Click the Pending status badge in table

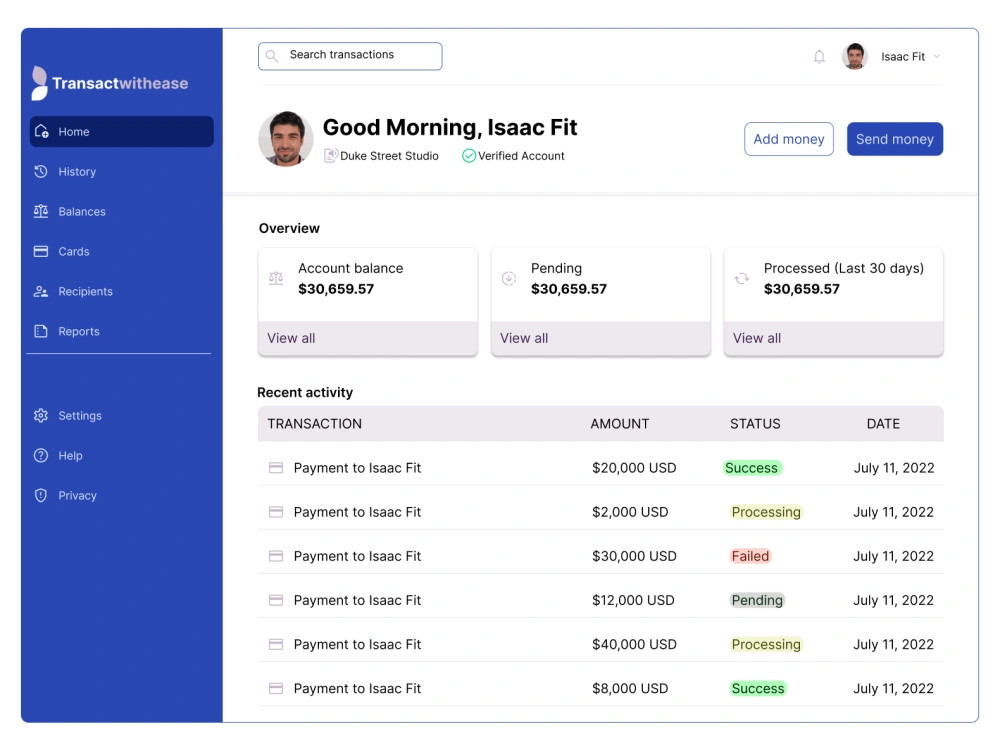757,600
